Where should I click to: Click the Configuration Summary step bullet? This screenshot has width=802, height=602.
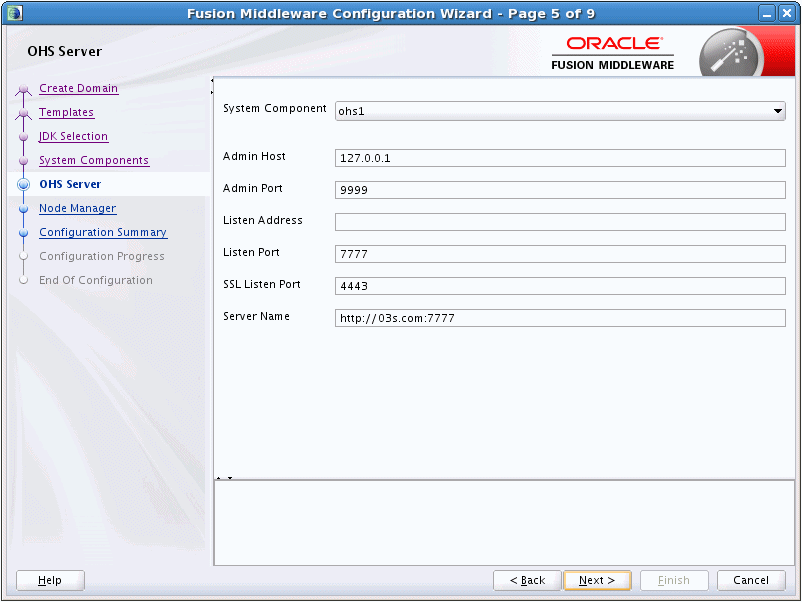(23, 233)
